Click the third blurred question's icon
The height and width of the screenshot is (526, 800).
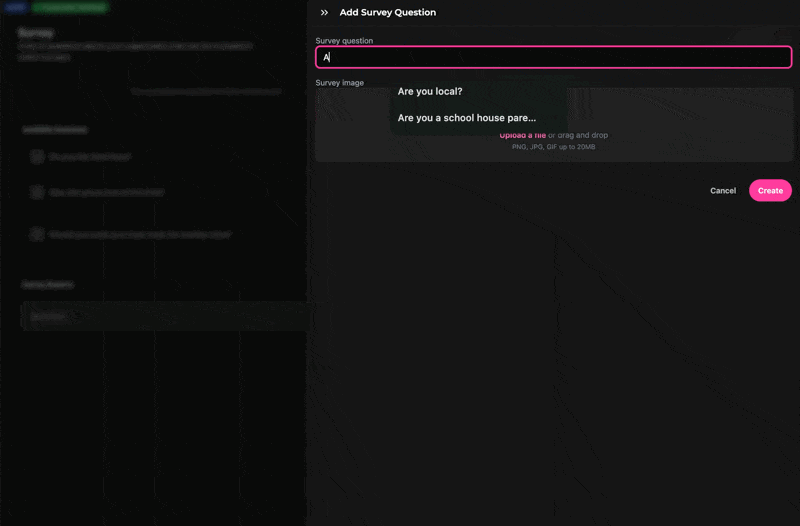pos(37,235)
